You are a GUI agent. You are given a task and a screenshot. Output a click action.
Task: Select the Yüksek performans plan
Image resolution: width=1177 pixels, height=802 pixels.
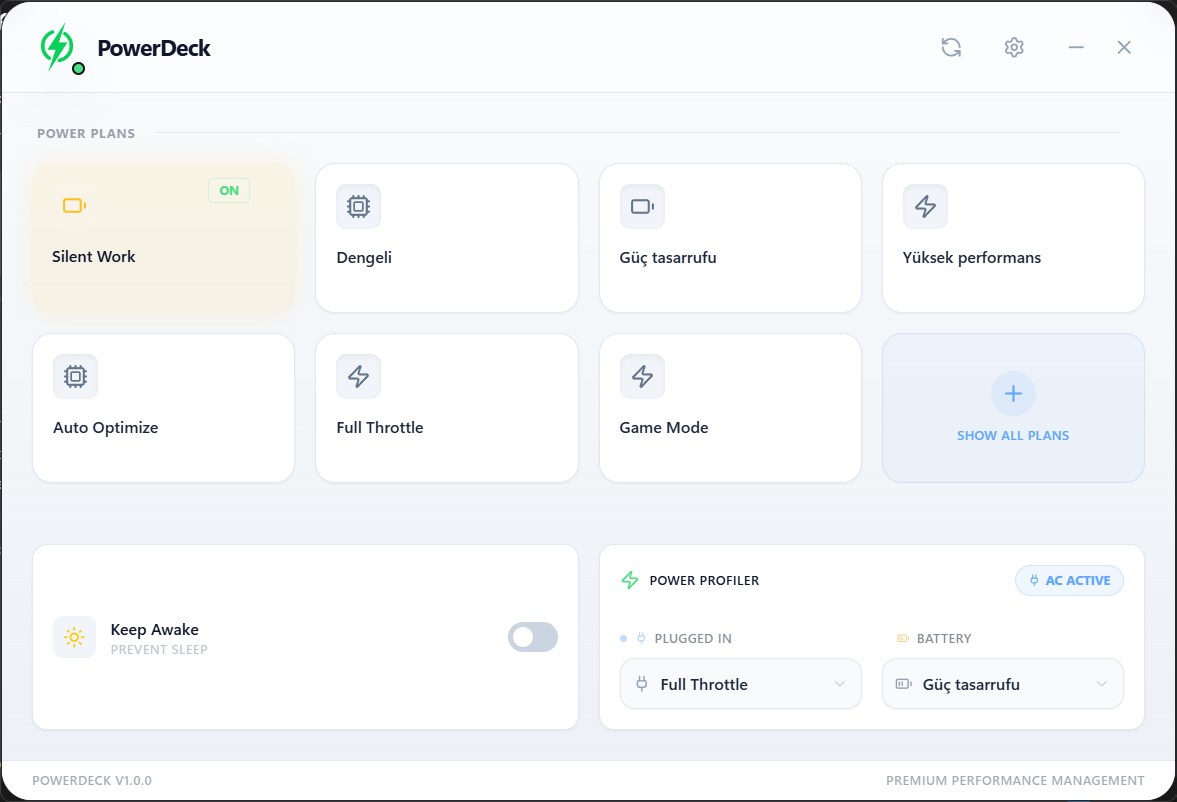pos(1013,237)
